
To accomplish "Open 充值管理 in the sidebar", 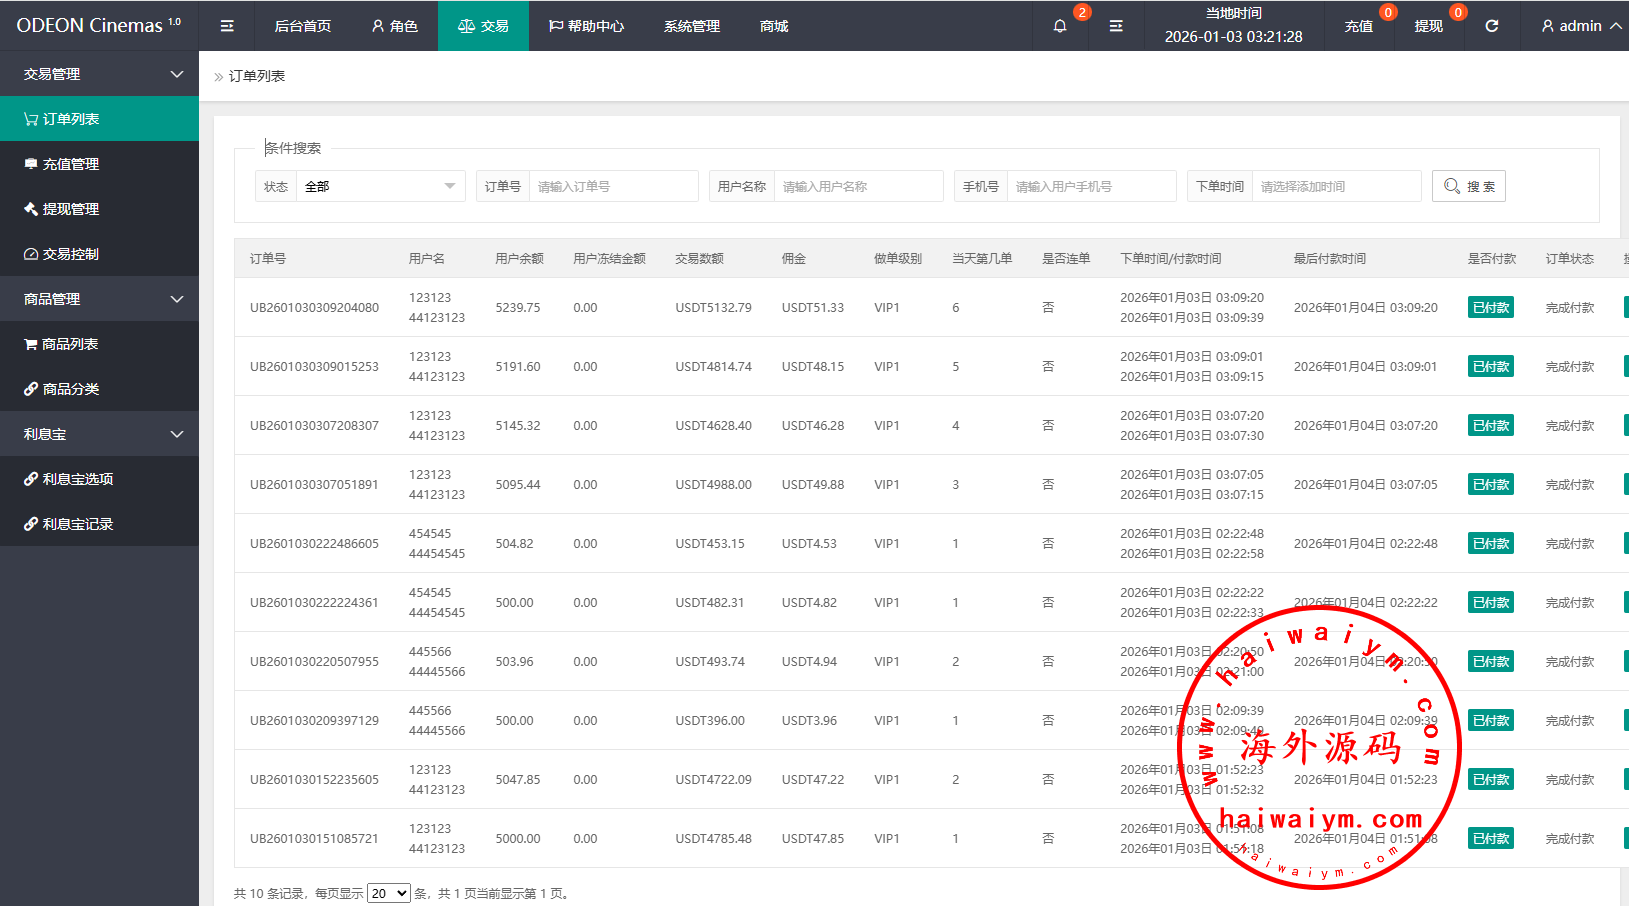I will tap(70, 164).
